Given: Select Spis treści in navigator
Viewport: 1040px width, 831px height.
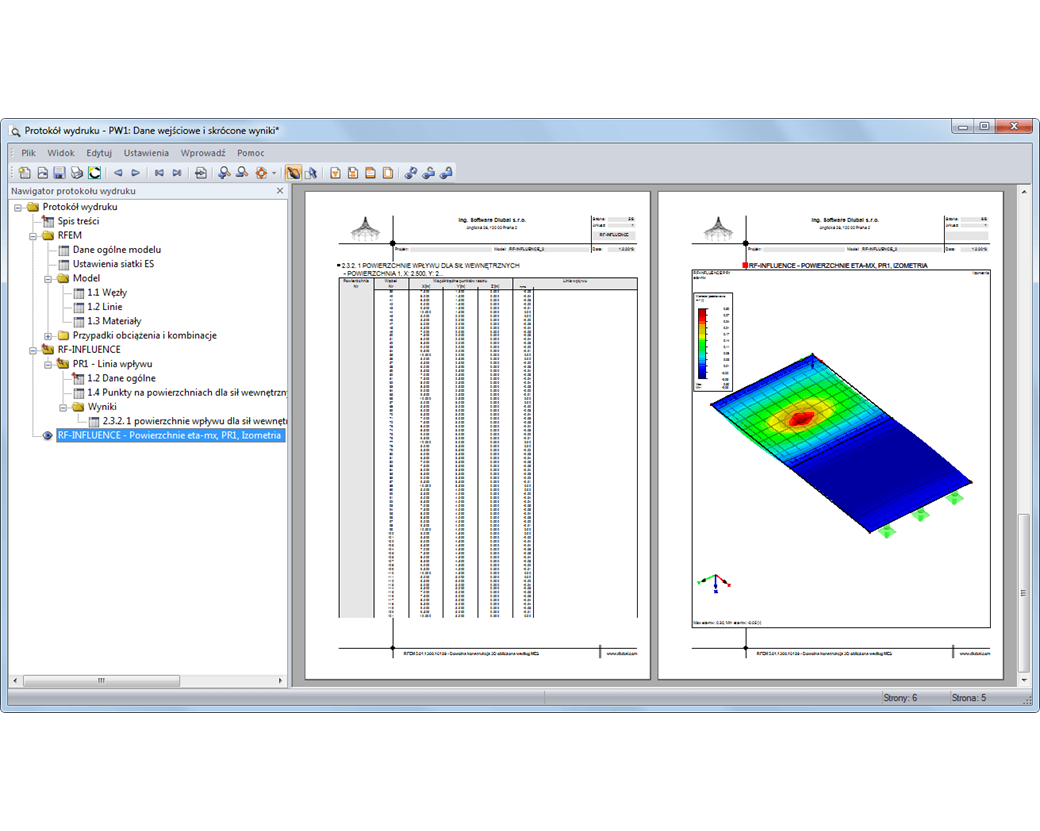Looking at the screenshot, I should [x=78, y=221].
